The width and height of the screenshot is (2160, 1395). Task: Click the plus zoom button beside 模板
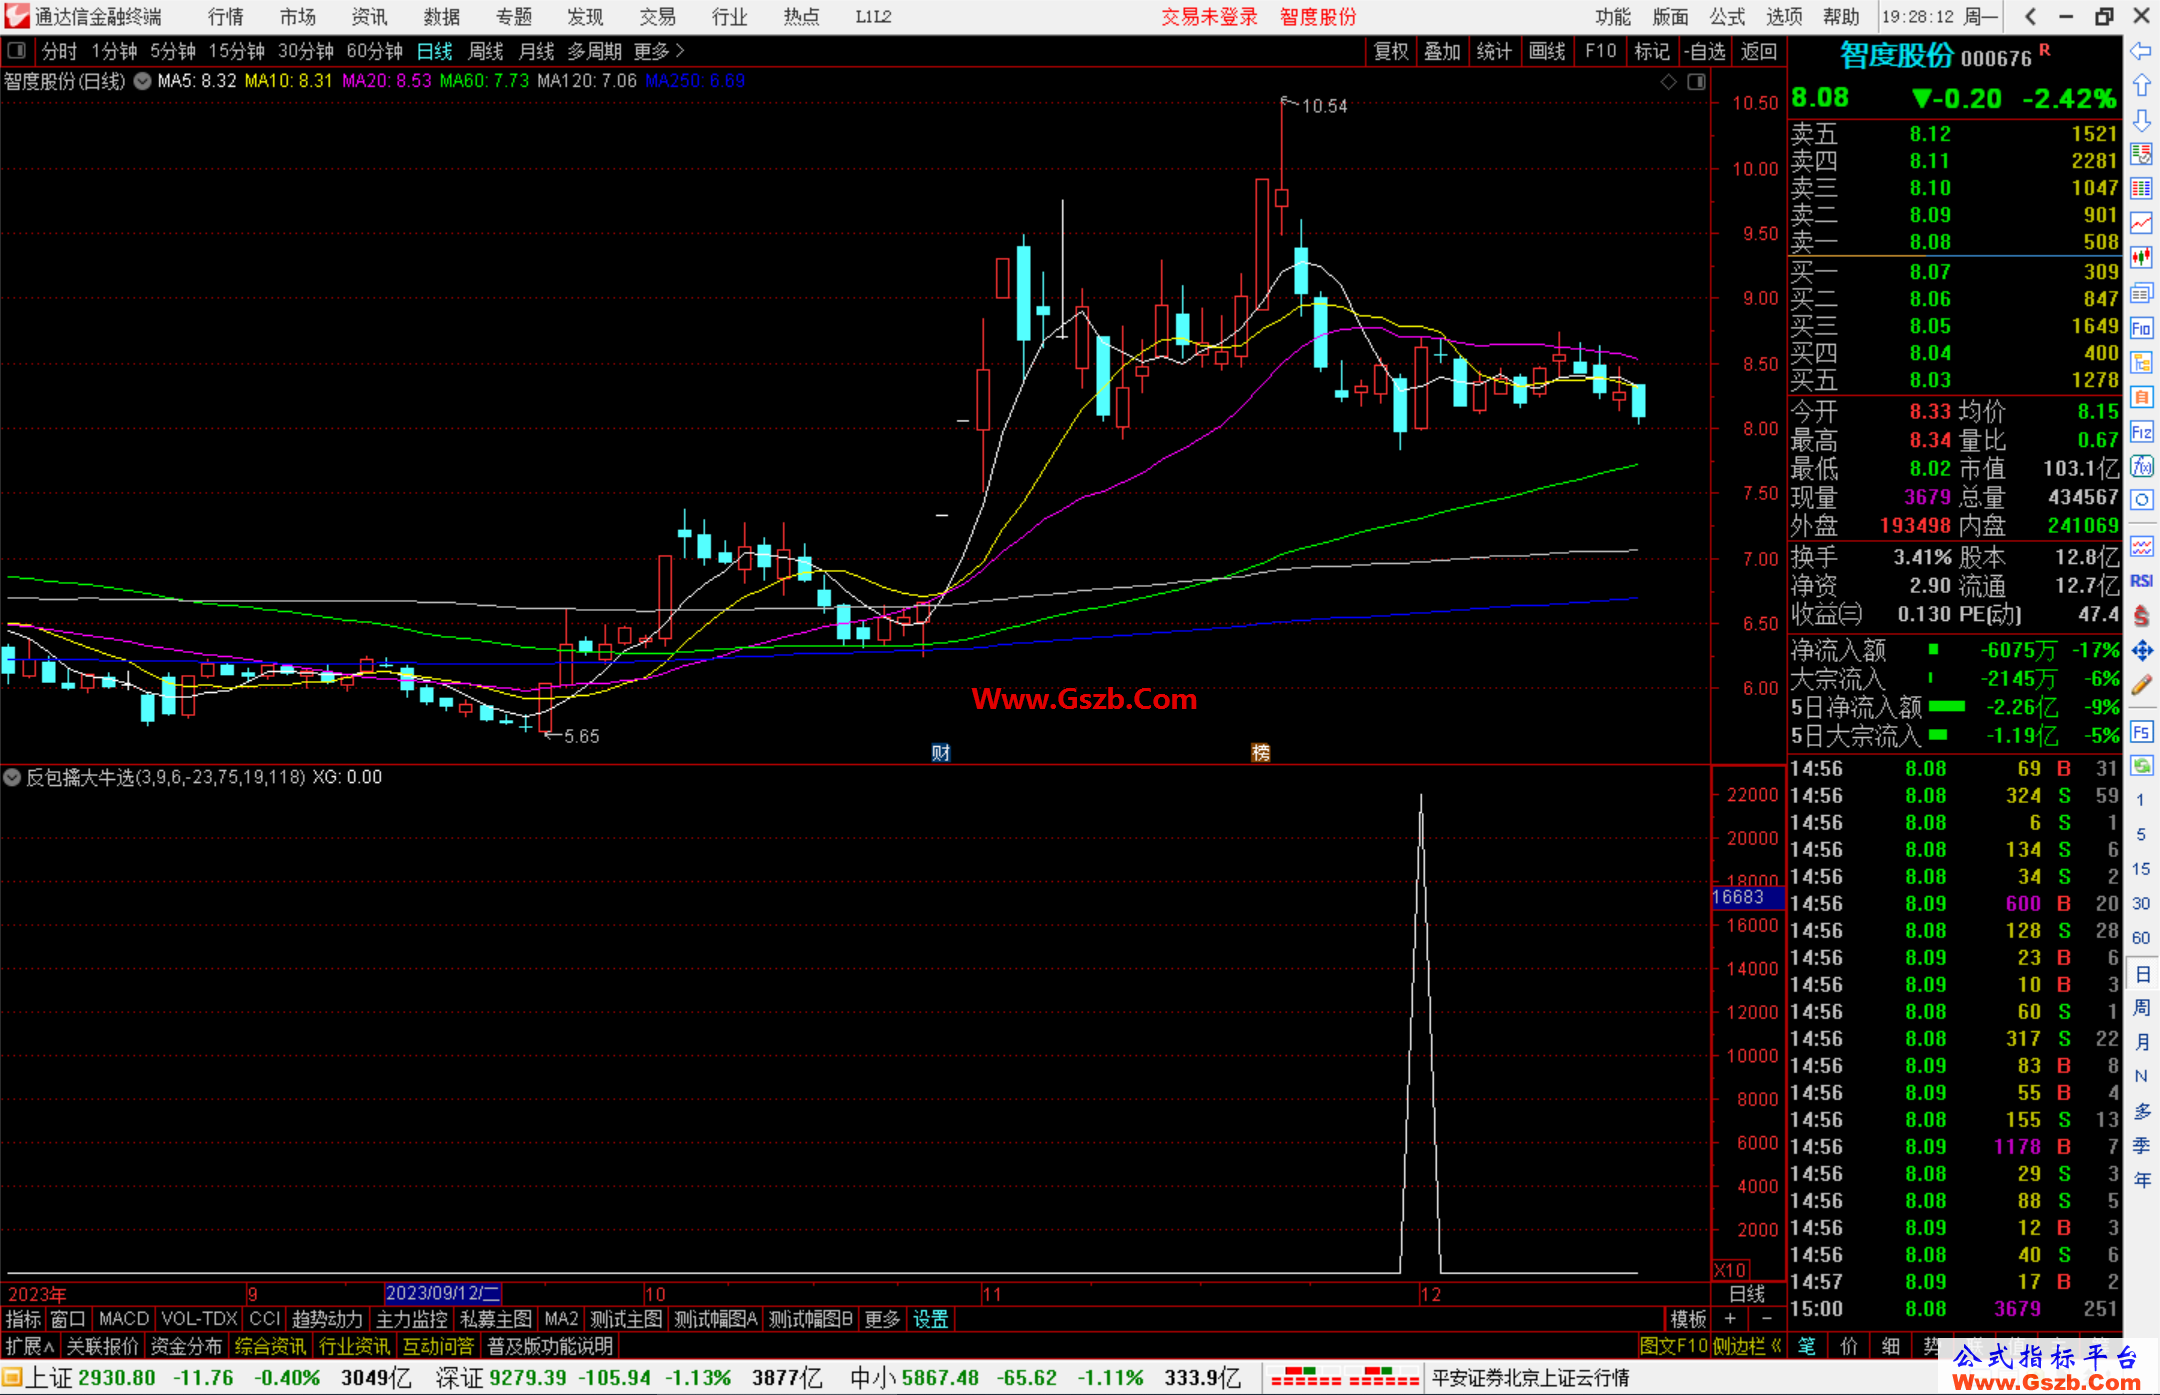tap(1731, 1319)
